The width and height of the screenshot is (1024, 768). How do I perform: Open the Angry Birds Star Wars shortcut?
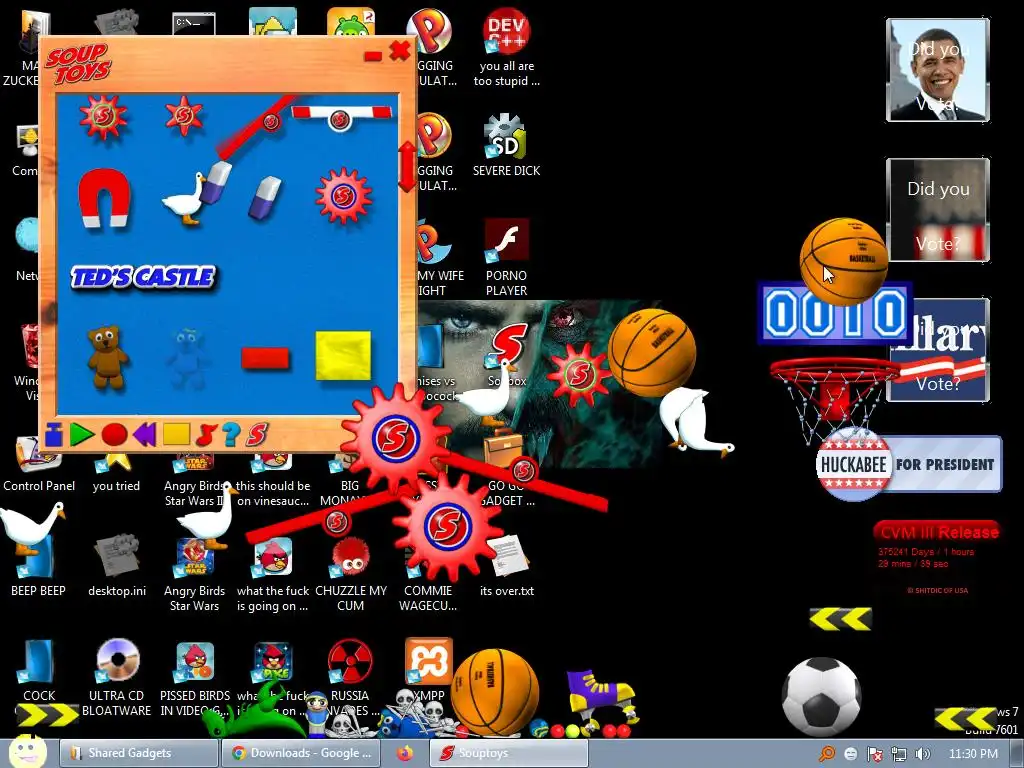[x=195, y=575]
